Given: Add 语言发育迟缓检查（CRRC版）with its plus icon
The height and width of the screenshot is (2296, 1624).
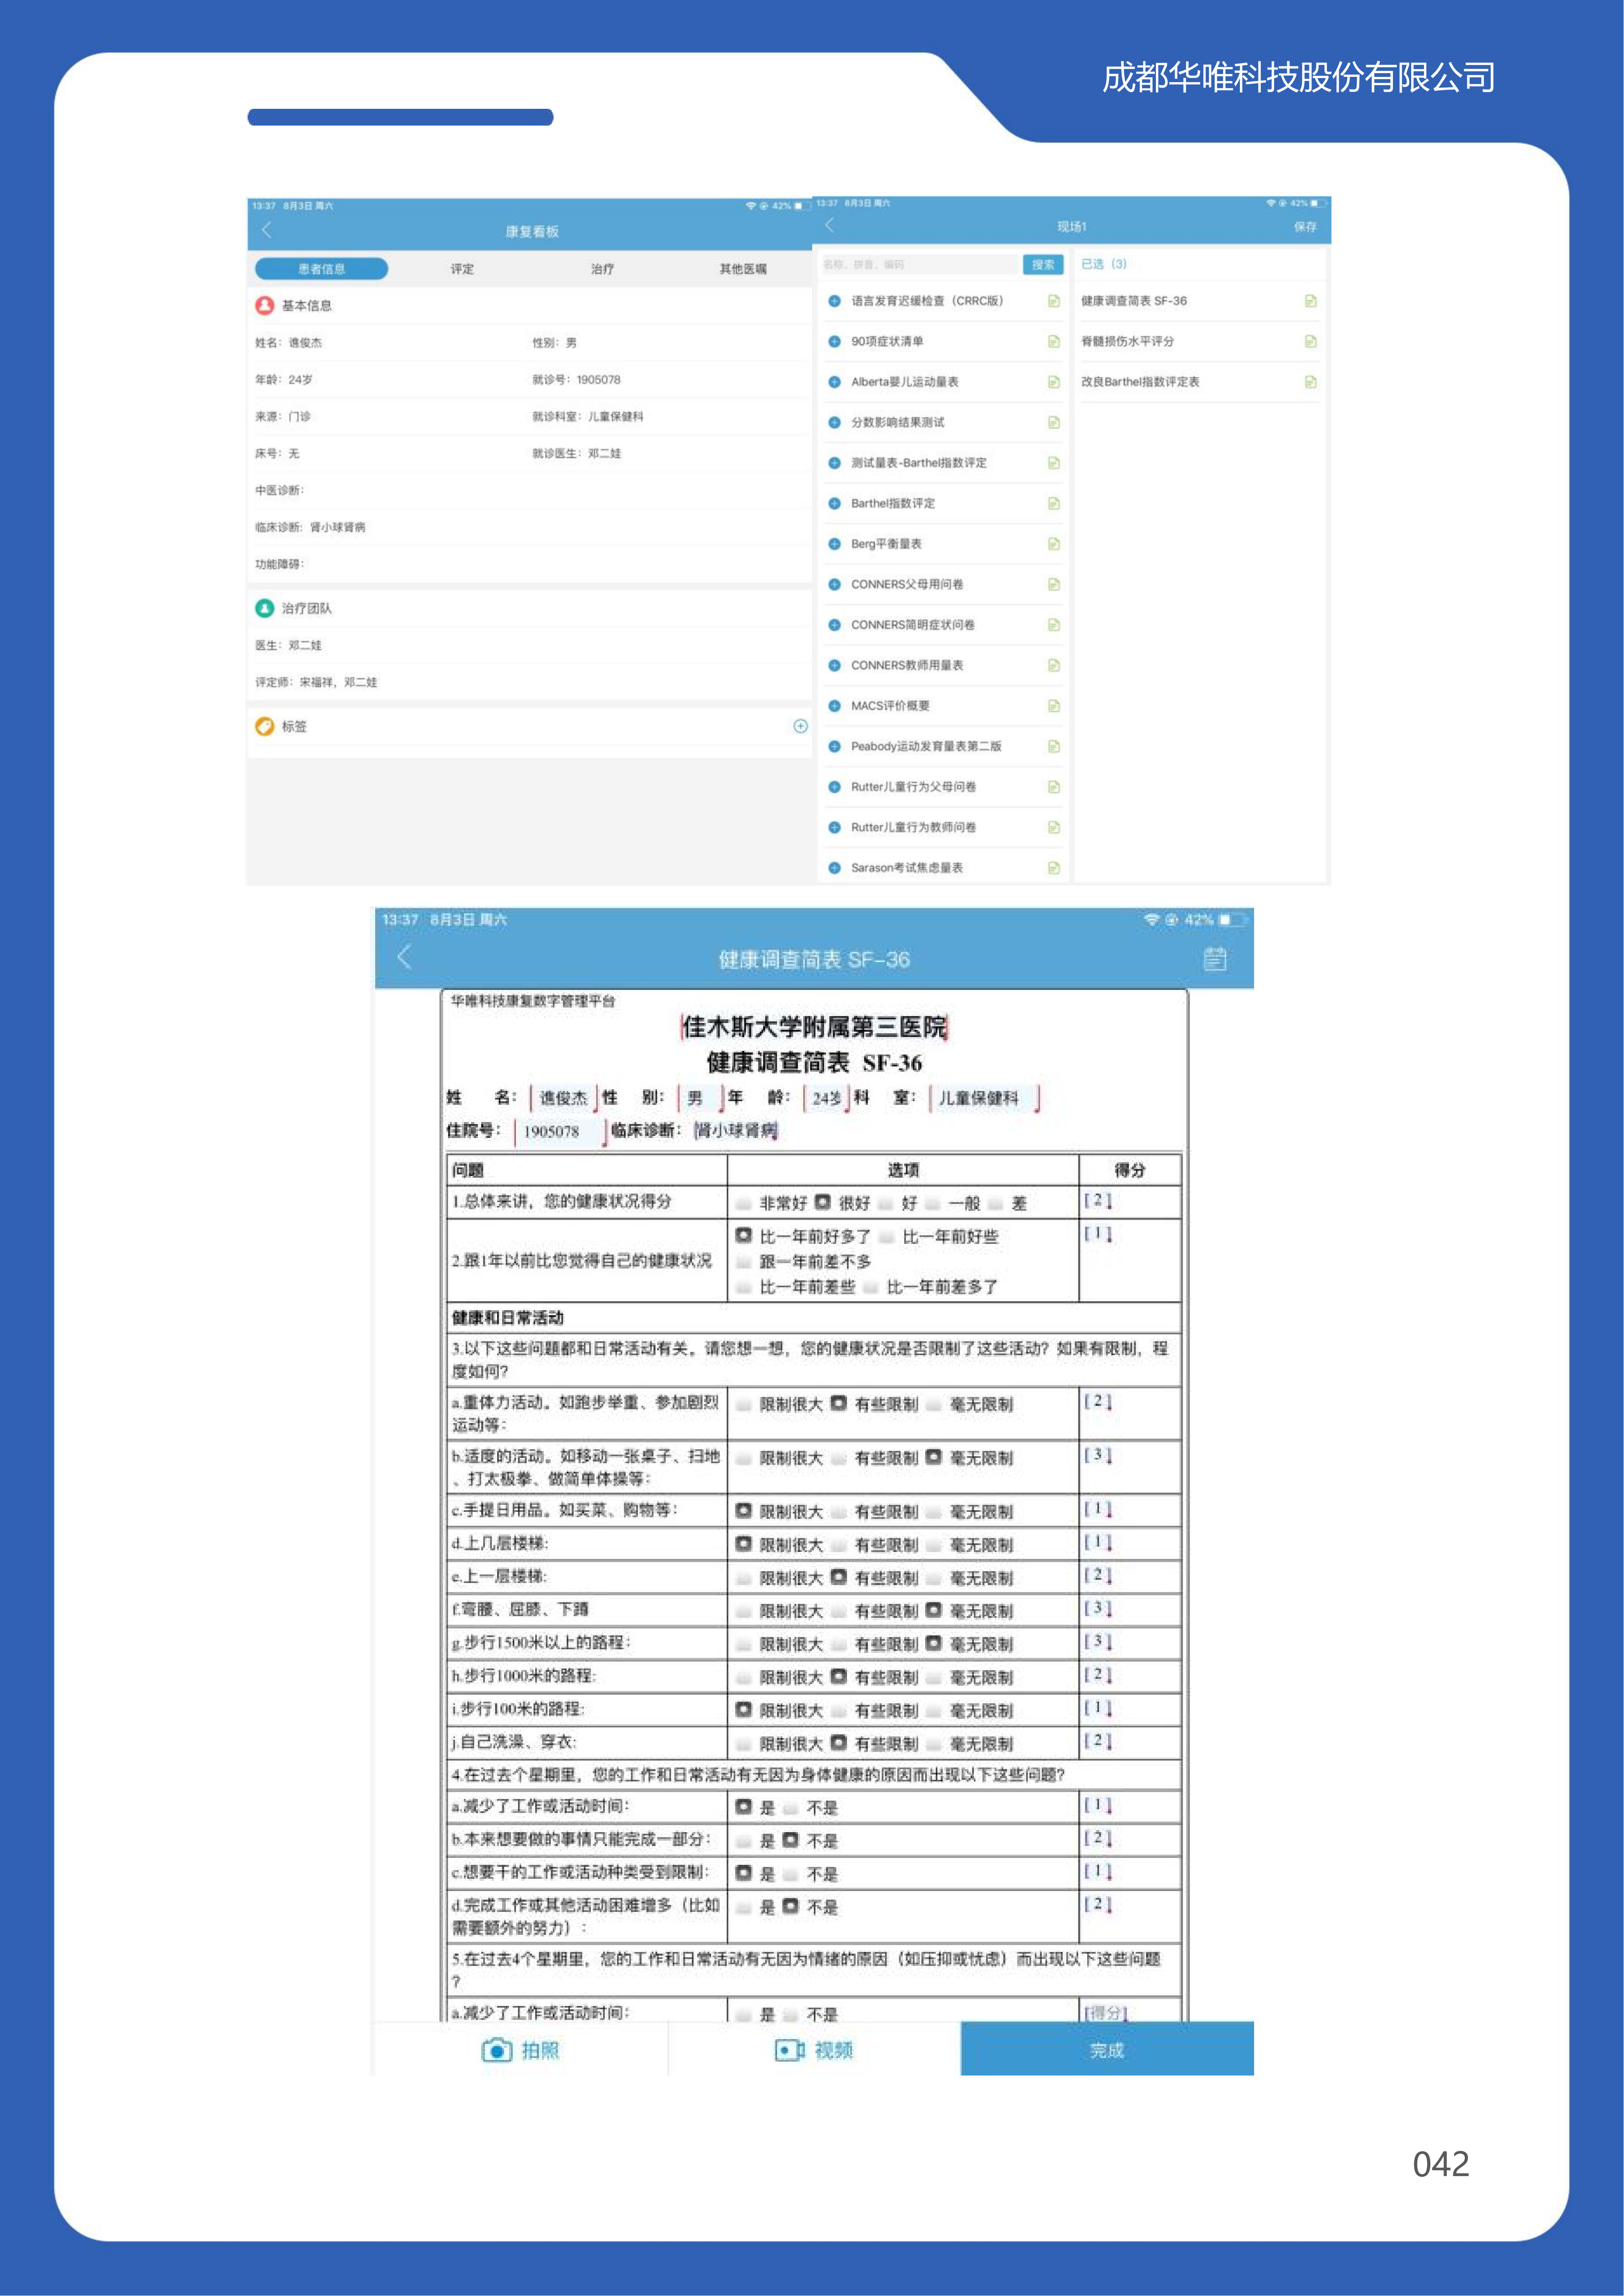Looking at the screenshot, I should click(x=834, y=301).
